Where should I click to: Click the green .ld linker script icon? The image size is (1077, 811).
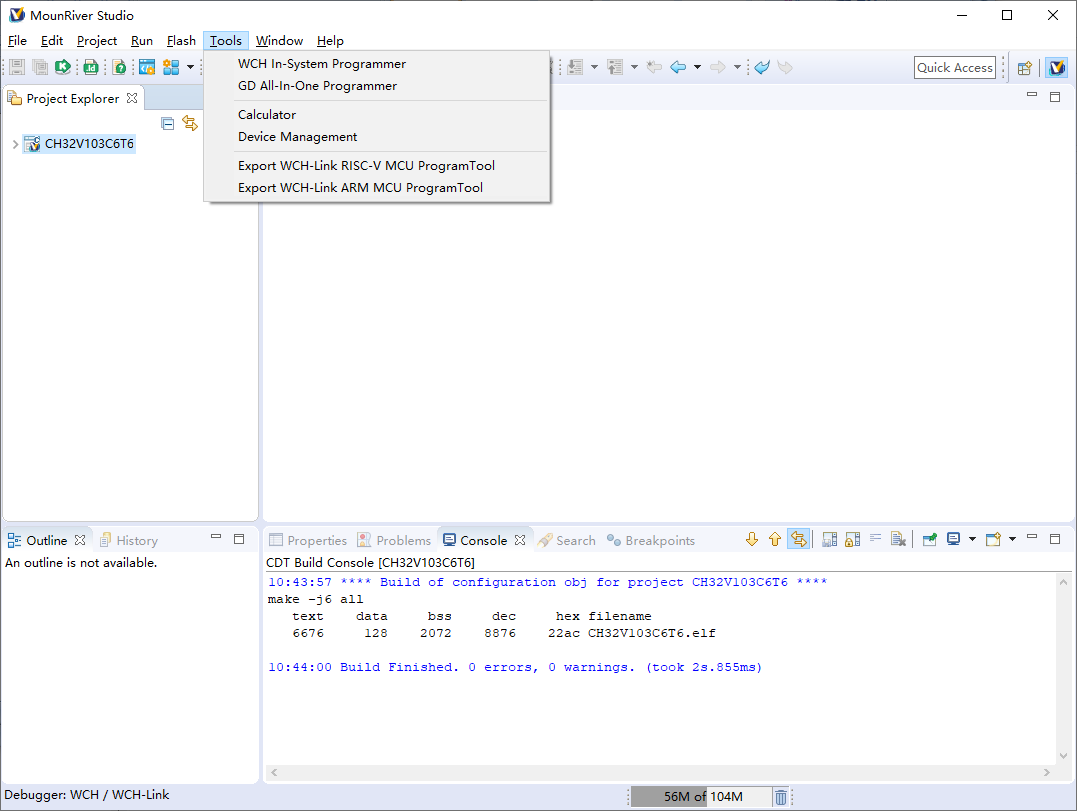[x=91, y=67]
